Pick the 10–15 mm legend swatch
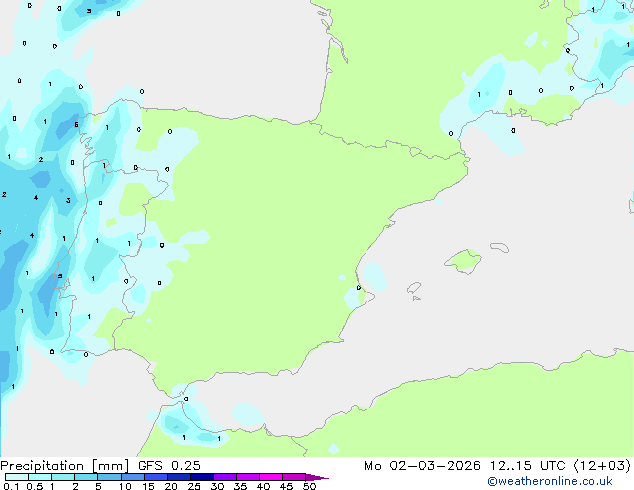 pyautogui.click(x=132, y=477)
